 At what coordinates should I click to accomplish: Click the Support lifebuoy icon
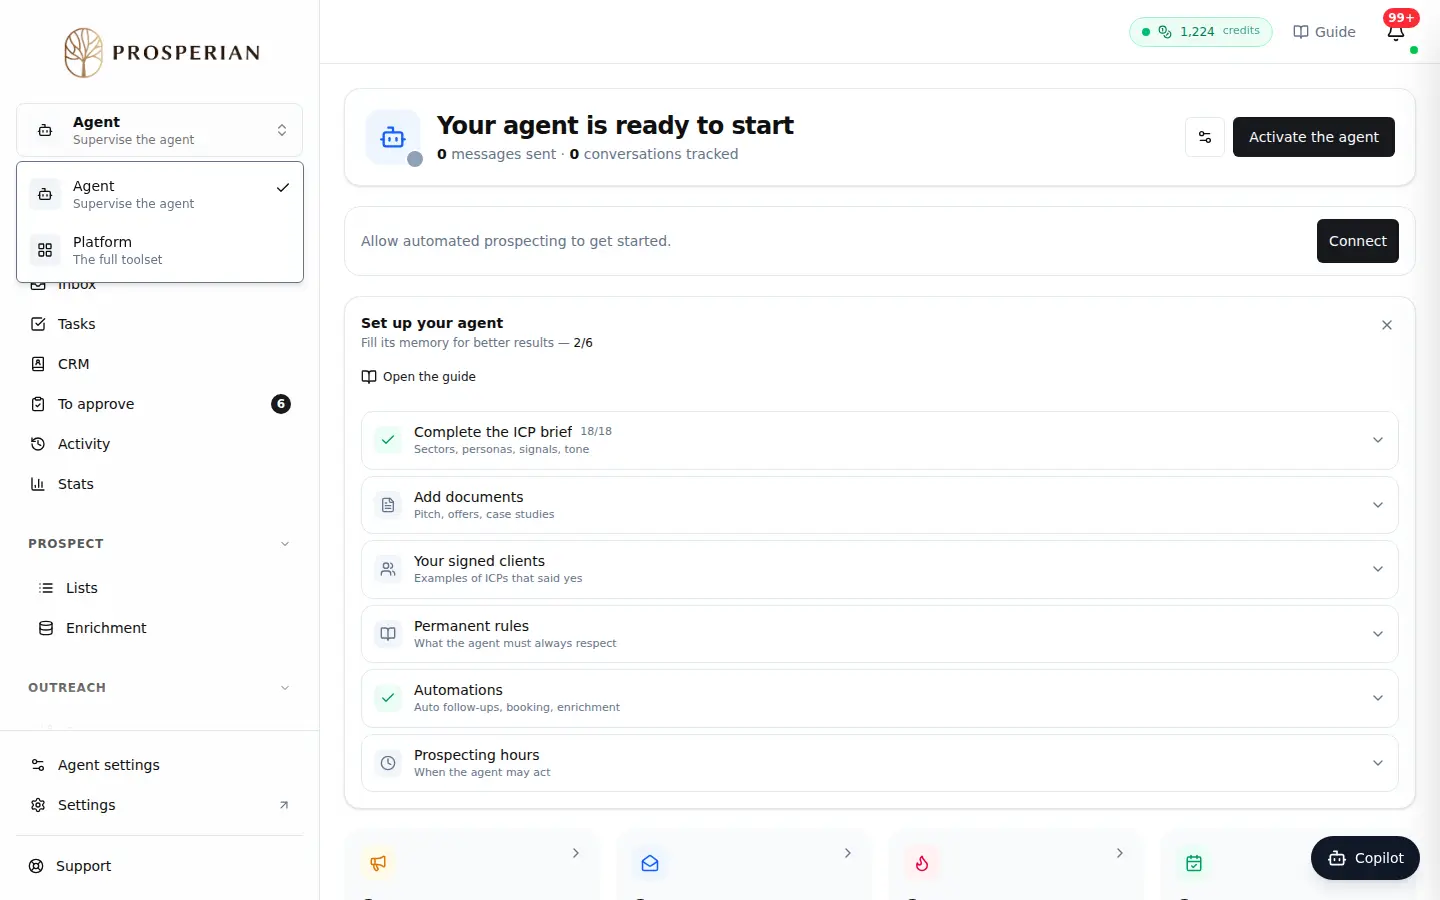[x=36, y=866]
